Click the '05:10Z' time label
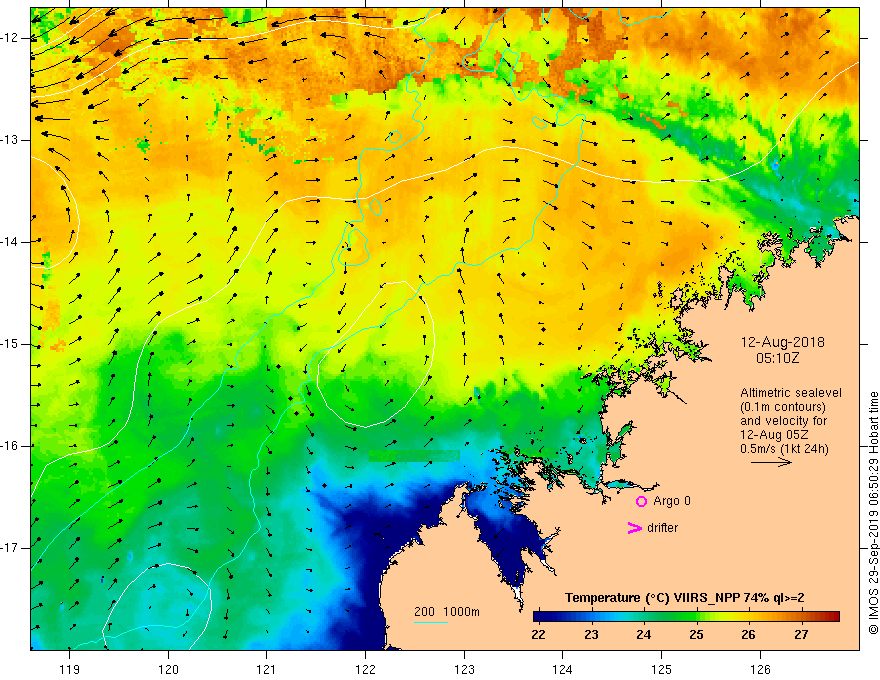Image resolution: width=880 pixels, height=680 pixels. pos(777,358)
